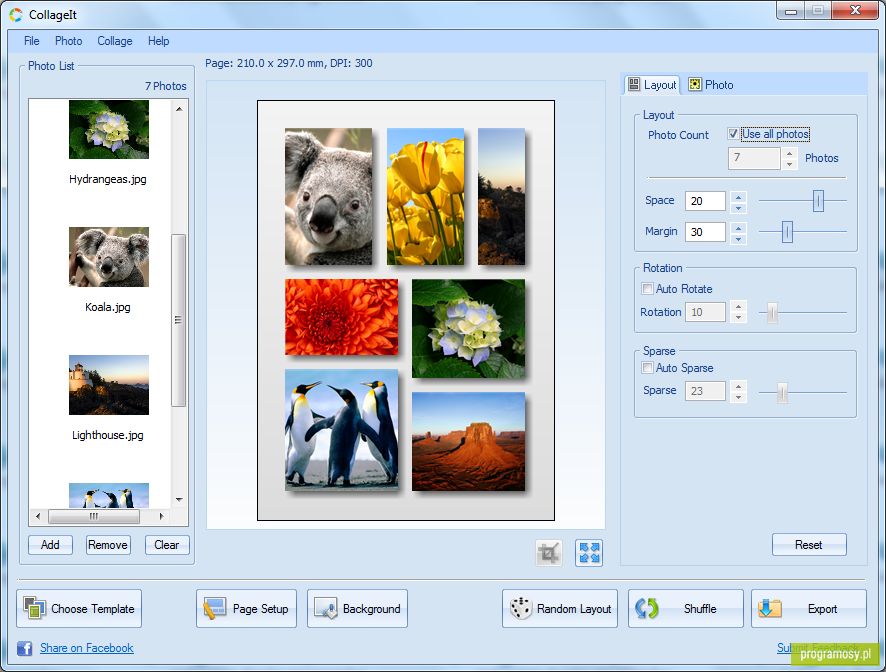Click the photo list scroll-up arrow

tap(179, 109)
